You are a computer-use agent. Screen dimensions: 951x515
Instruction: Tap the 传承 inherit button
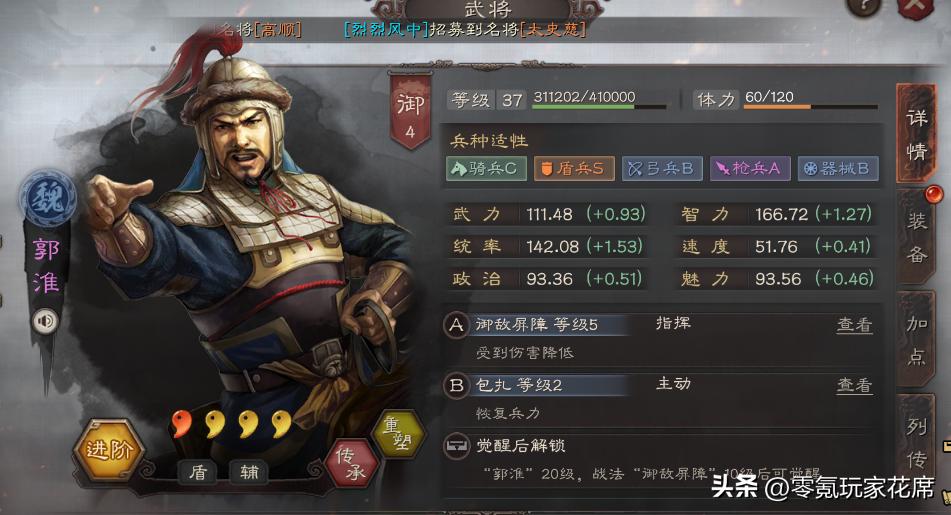[x=352, y=463]
